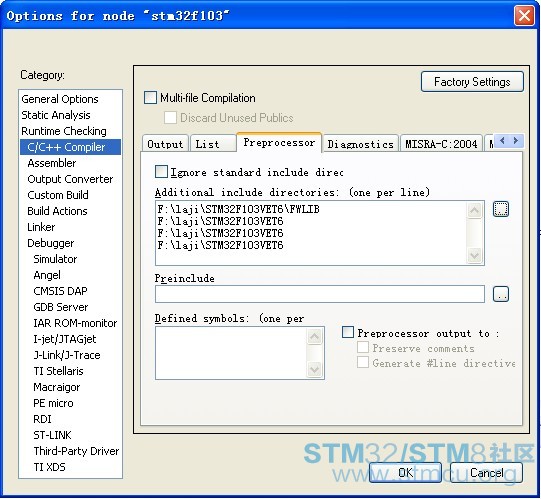
Task: Dismiss dialog with Cancel button
Action: 486,473
